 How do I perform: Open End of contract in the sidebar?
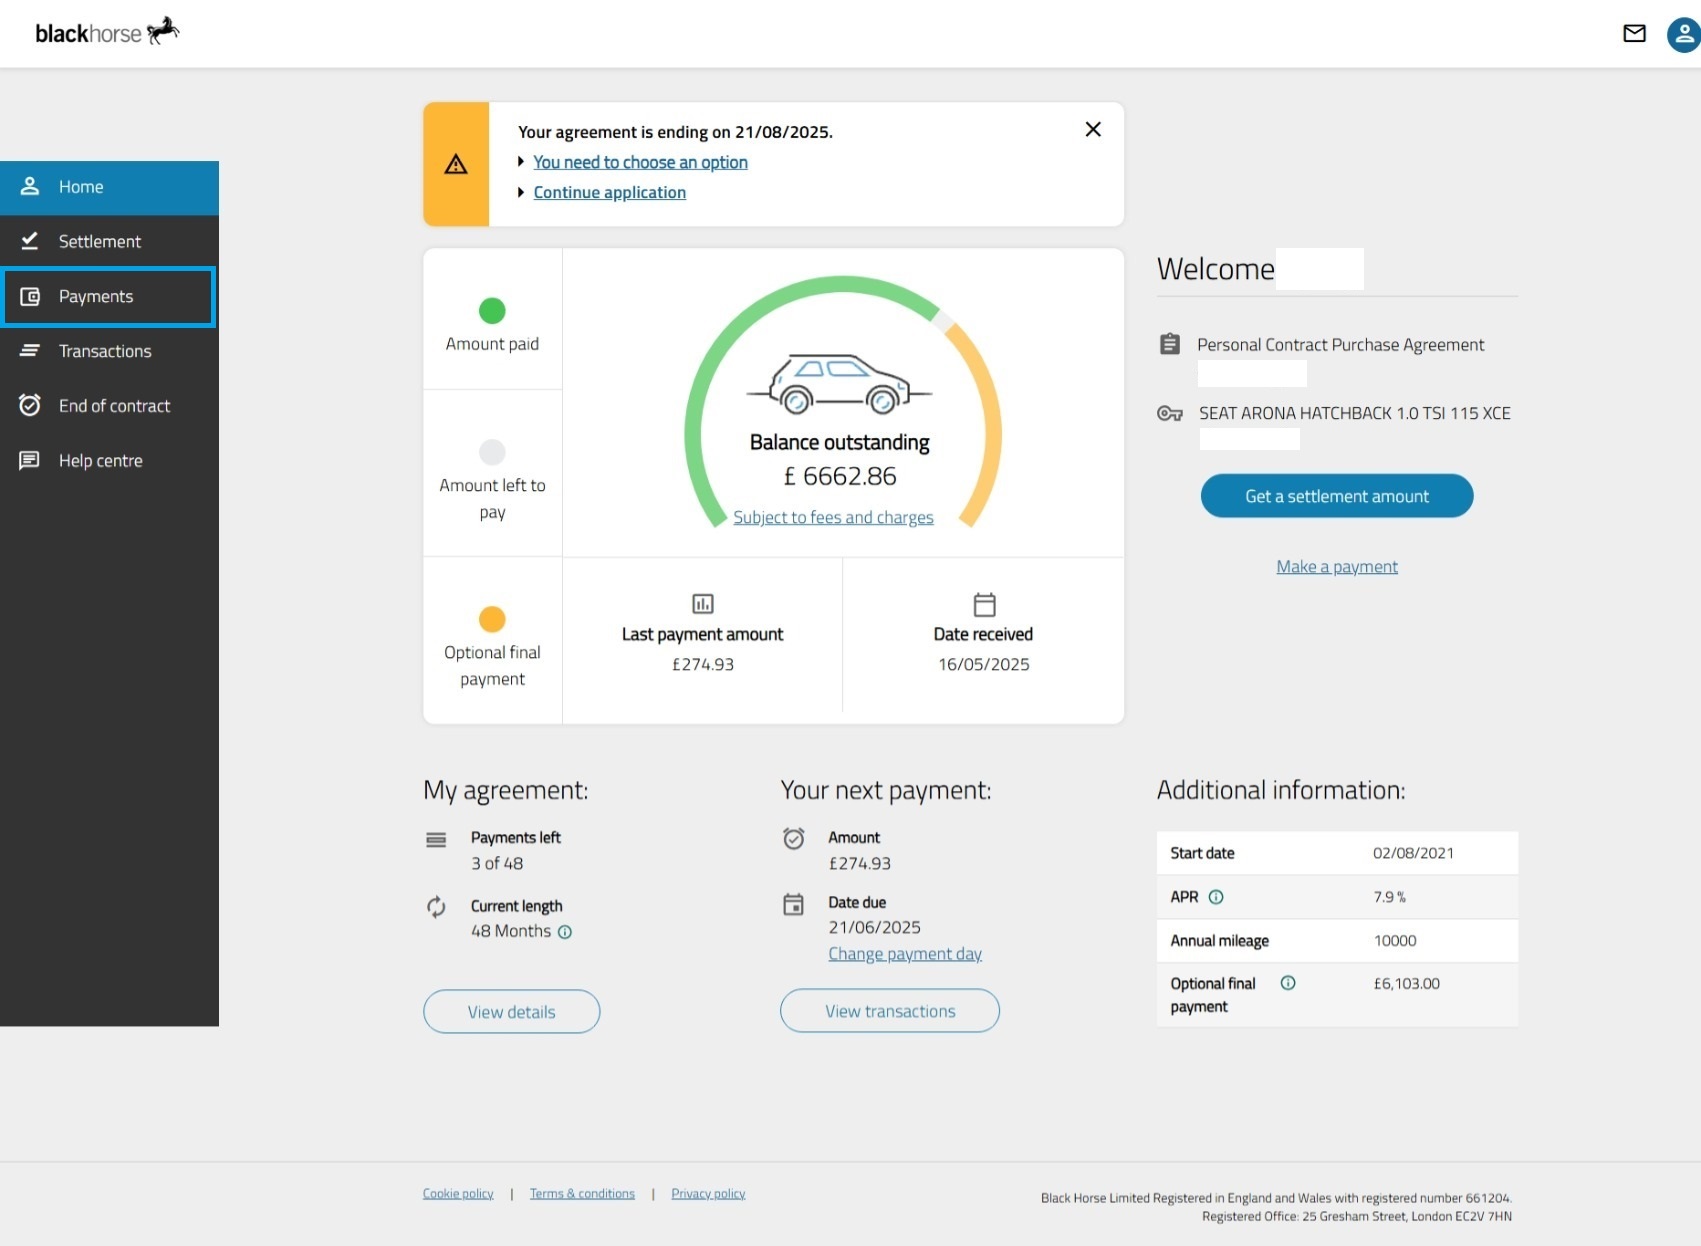click(x=109, y=406)
